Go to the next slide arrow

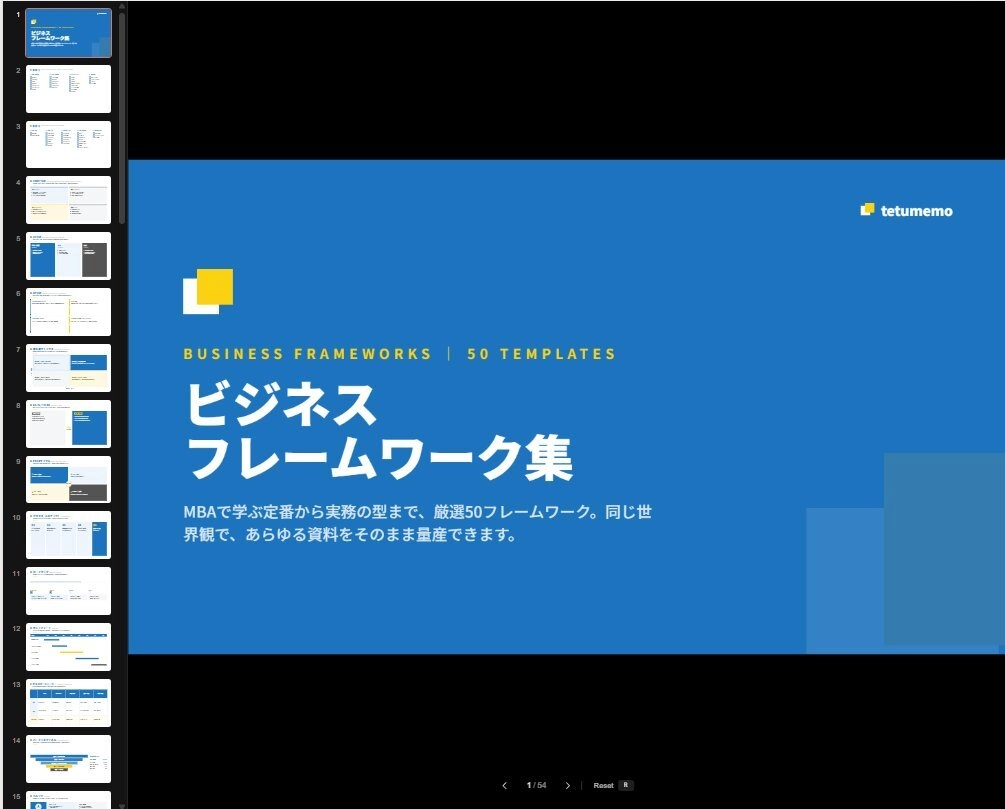567,785
